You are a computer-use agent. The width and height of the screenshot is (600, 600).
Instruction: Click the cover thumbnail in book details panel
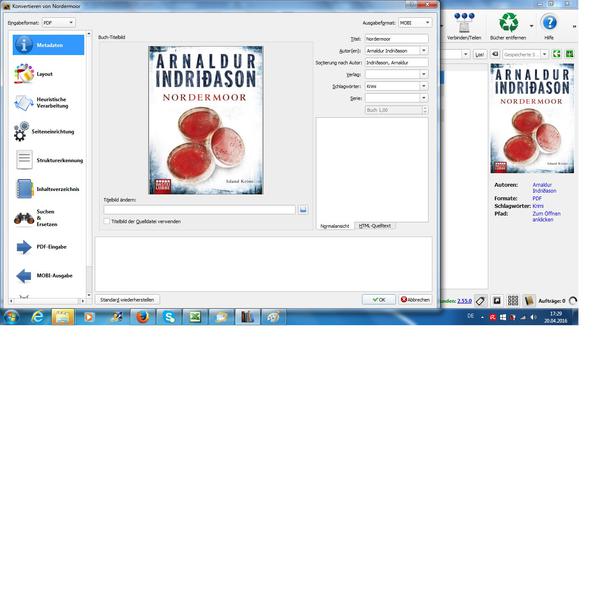pos(532,118)
